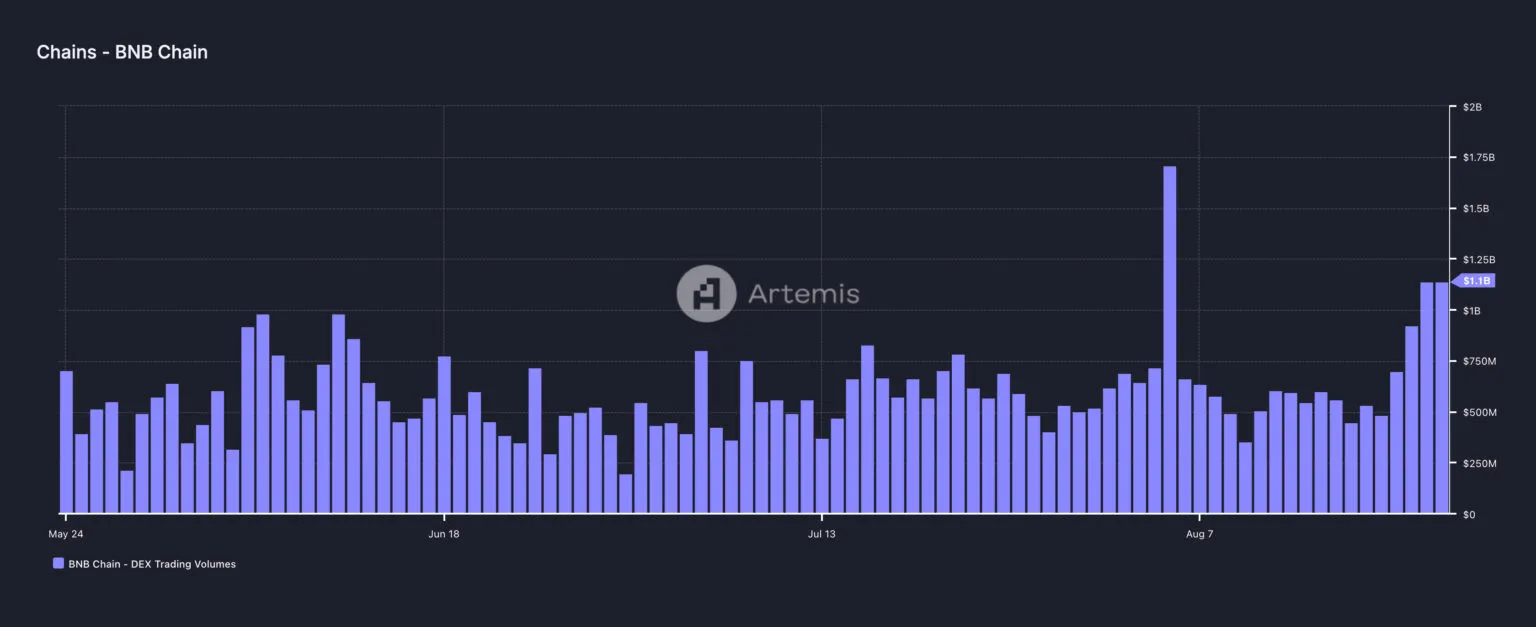Click the last bar on the chart
The height and width of the screenshot is (627, 1536).
tap(1440, 400)
